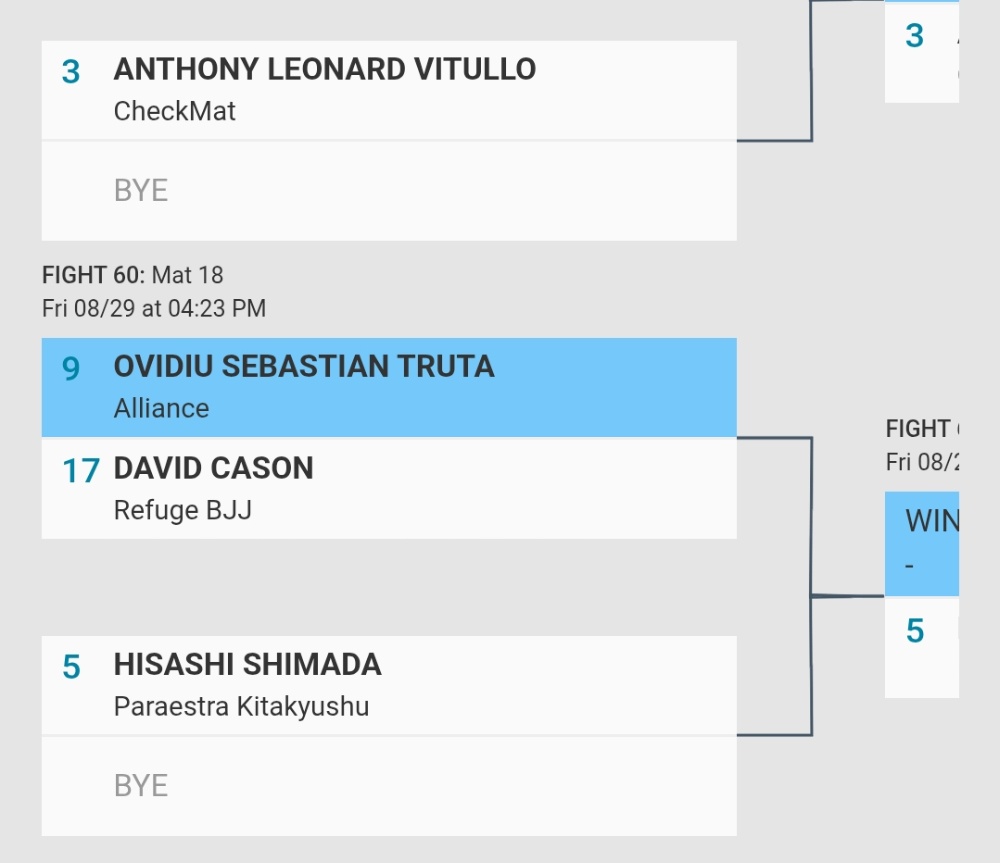Image resolution: width=1000 pixels, height=863 pixels.
Task: Click the Paraestra Kitakyushu team label
Action: pyautogui.click(x=241, y=706)
